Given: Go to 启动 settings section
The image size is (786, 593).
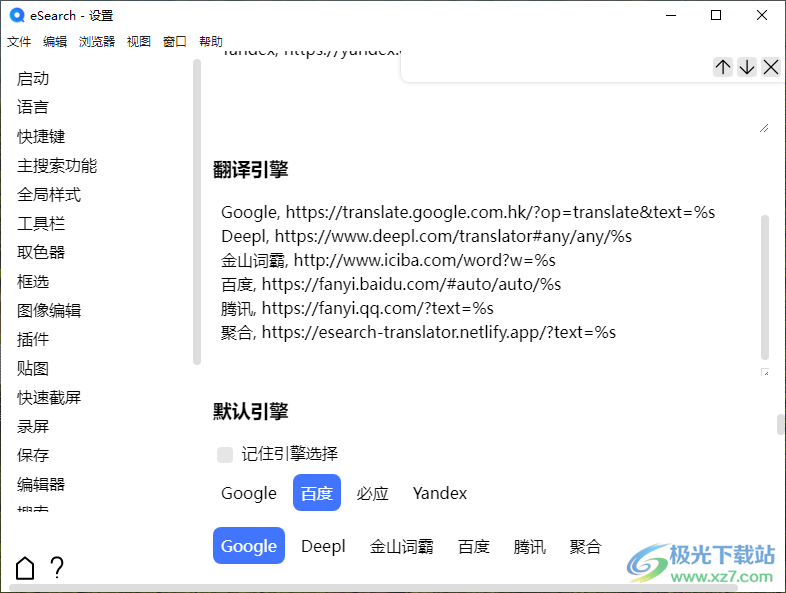Looking at the screenshot, I should (33, 79).
